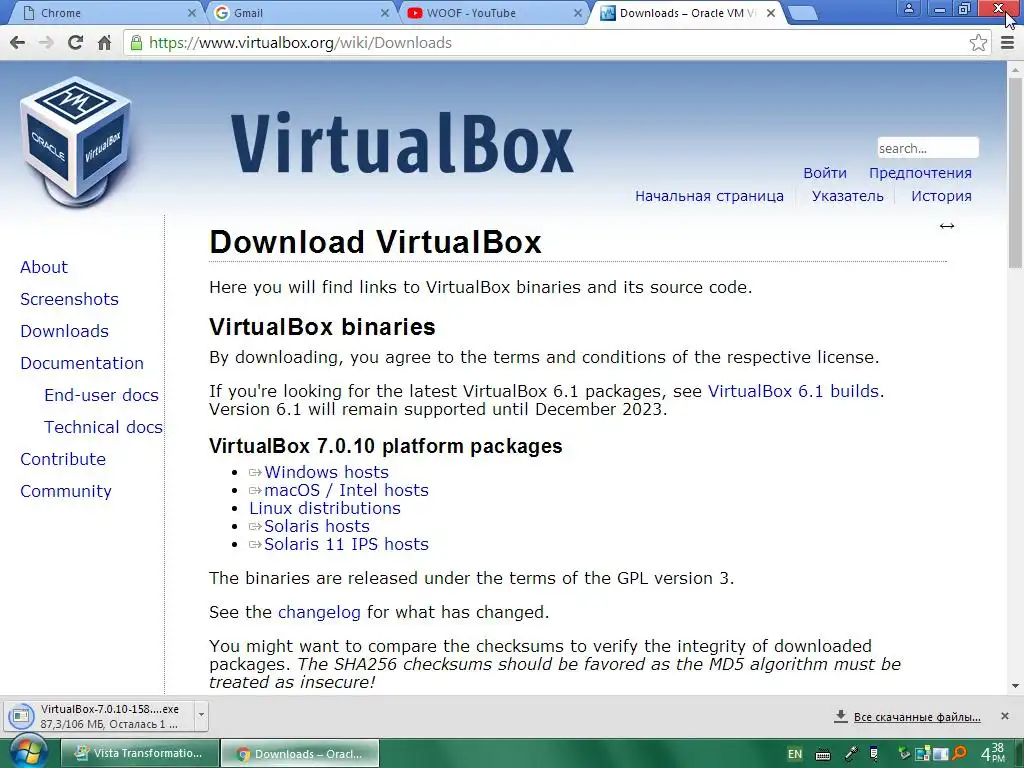Screen dimensions: 1024x768
Task: Click the orange magnifier tray icon
Action: [959, 754]
